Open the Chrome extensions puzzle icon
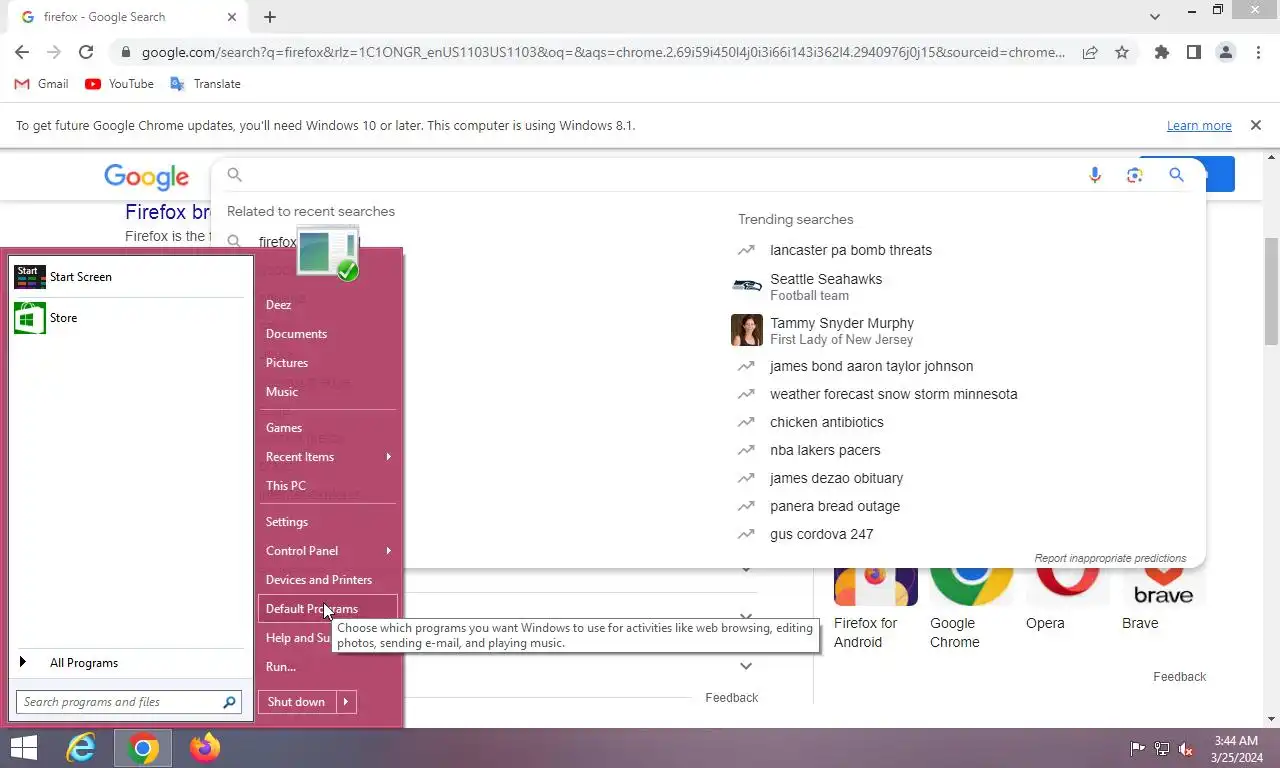The image size is (1280, 768). (1161, 52)
